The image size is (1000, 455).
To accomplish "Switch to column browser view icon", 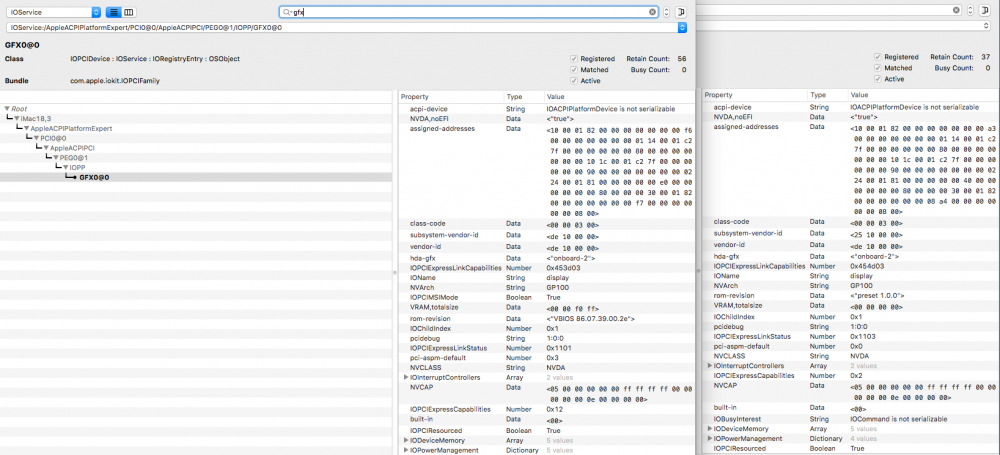I will coord(128,12).
